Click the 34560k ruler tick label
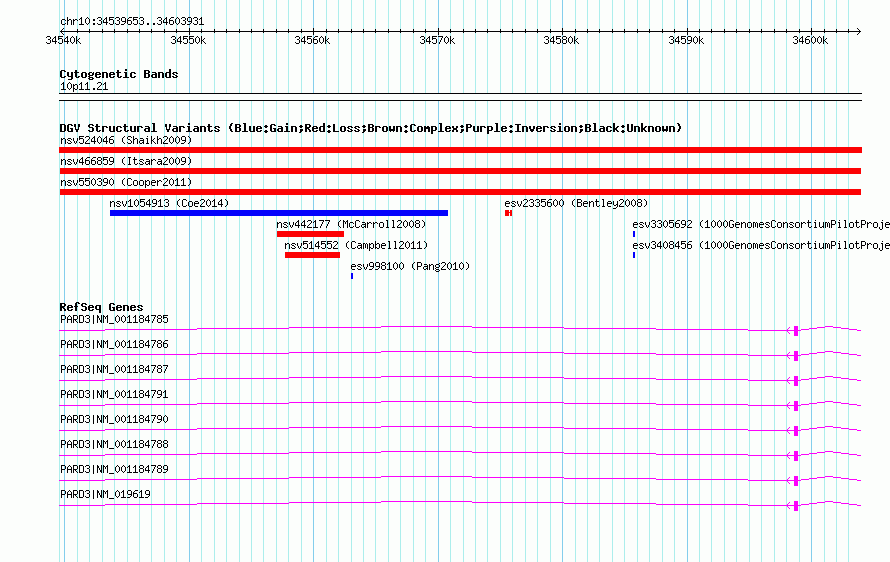 (x=312, y=40)
